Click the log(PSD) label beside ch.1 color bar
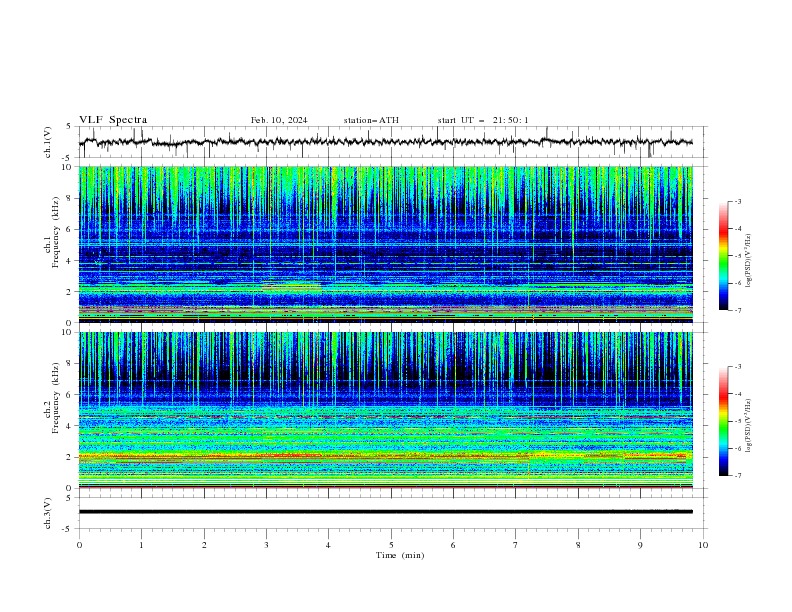792x612 pixels. [x=748, y=261]
